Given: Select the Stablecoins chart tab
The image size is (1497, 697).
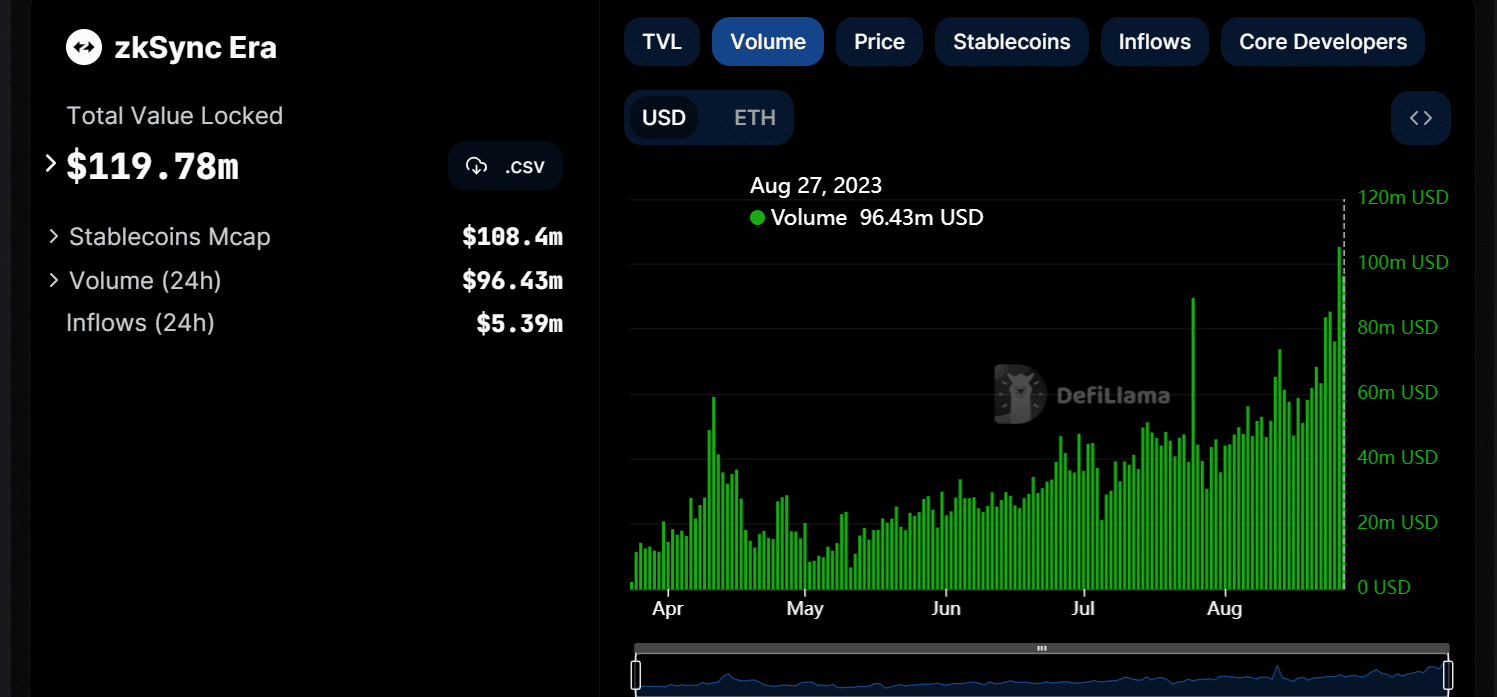Looking at the screenshot, I should [1011, 42].
